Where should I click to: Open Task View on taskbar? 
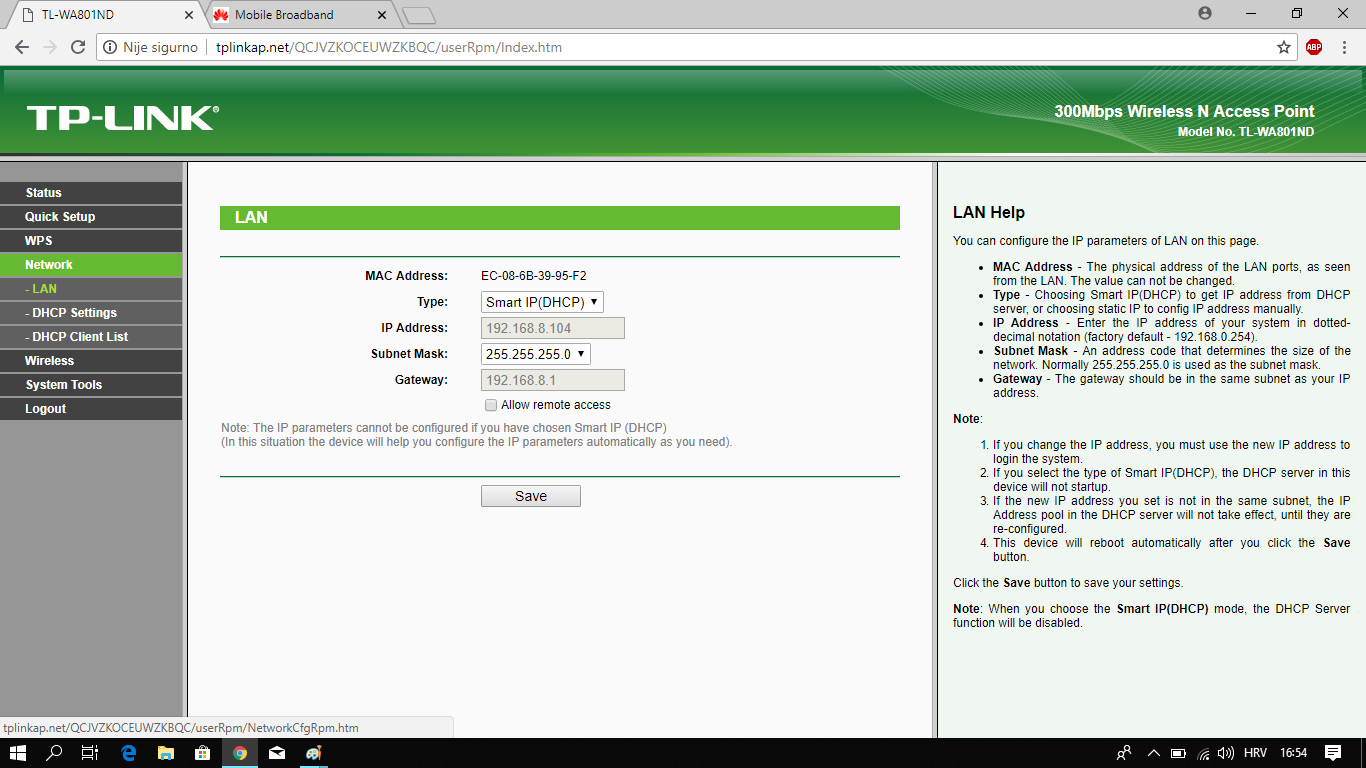[90, 753]
